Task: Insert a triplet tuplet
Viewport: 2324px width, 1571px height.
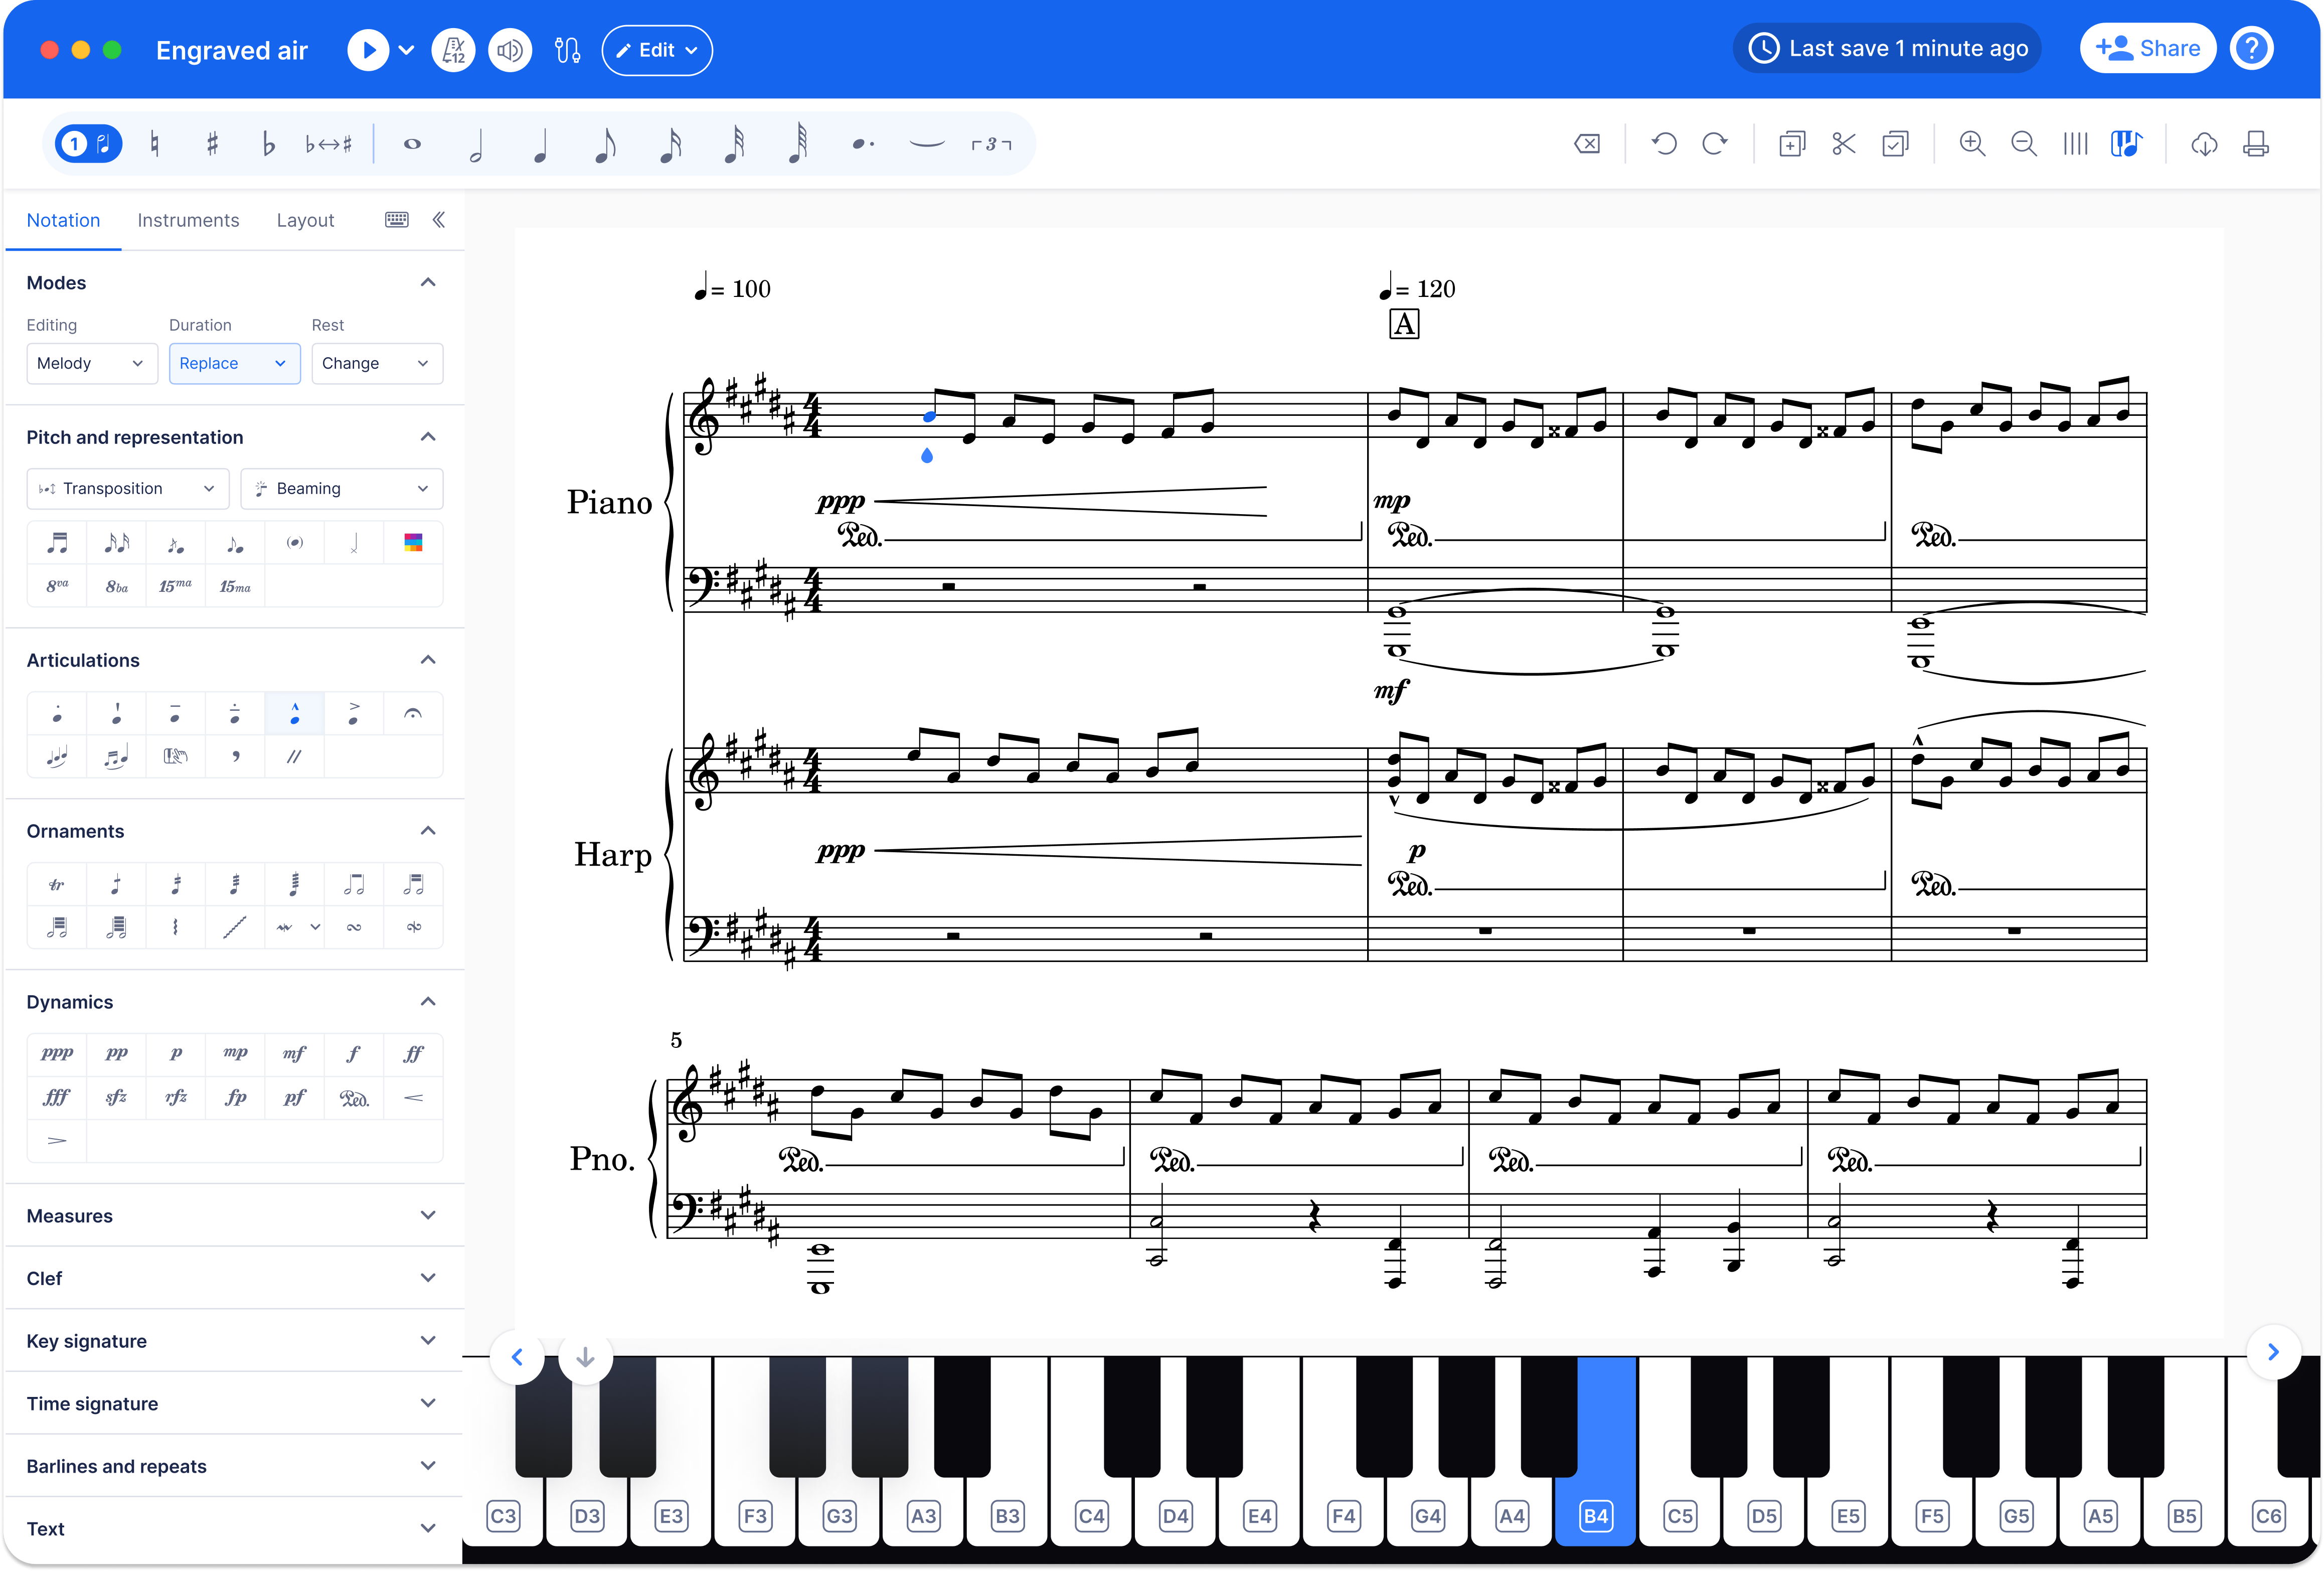Action: (x=991, y=144)
